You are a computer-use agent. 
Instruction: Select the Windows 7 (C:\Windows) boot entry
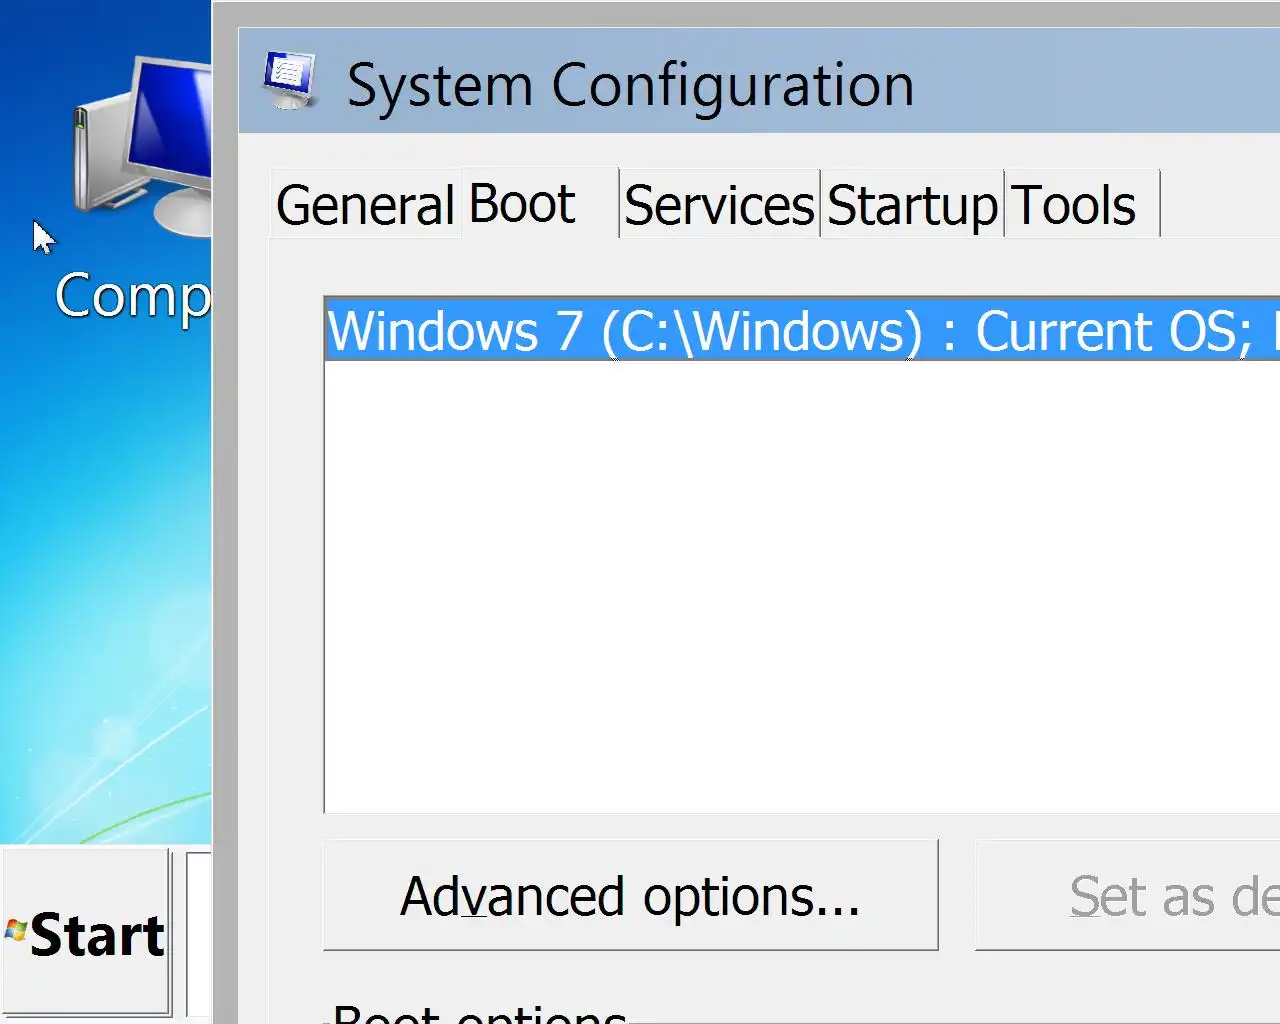[x=803, y=330]
